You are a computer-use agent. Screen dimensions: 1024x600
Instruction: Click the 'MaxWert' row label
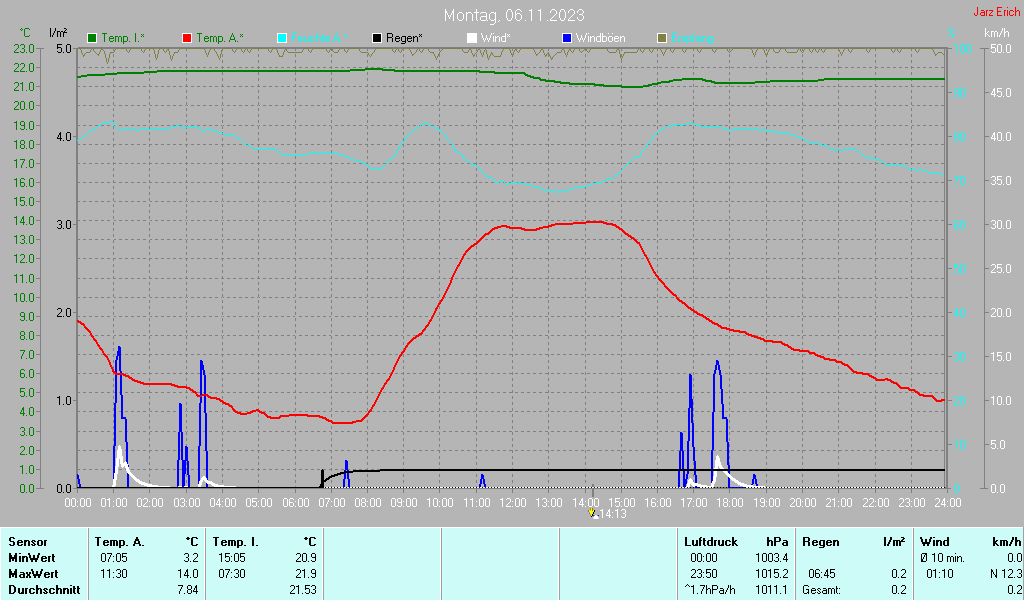point(33,574)
